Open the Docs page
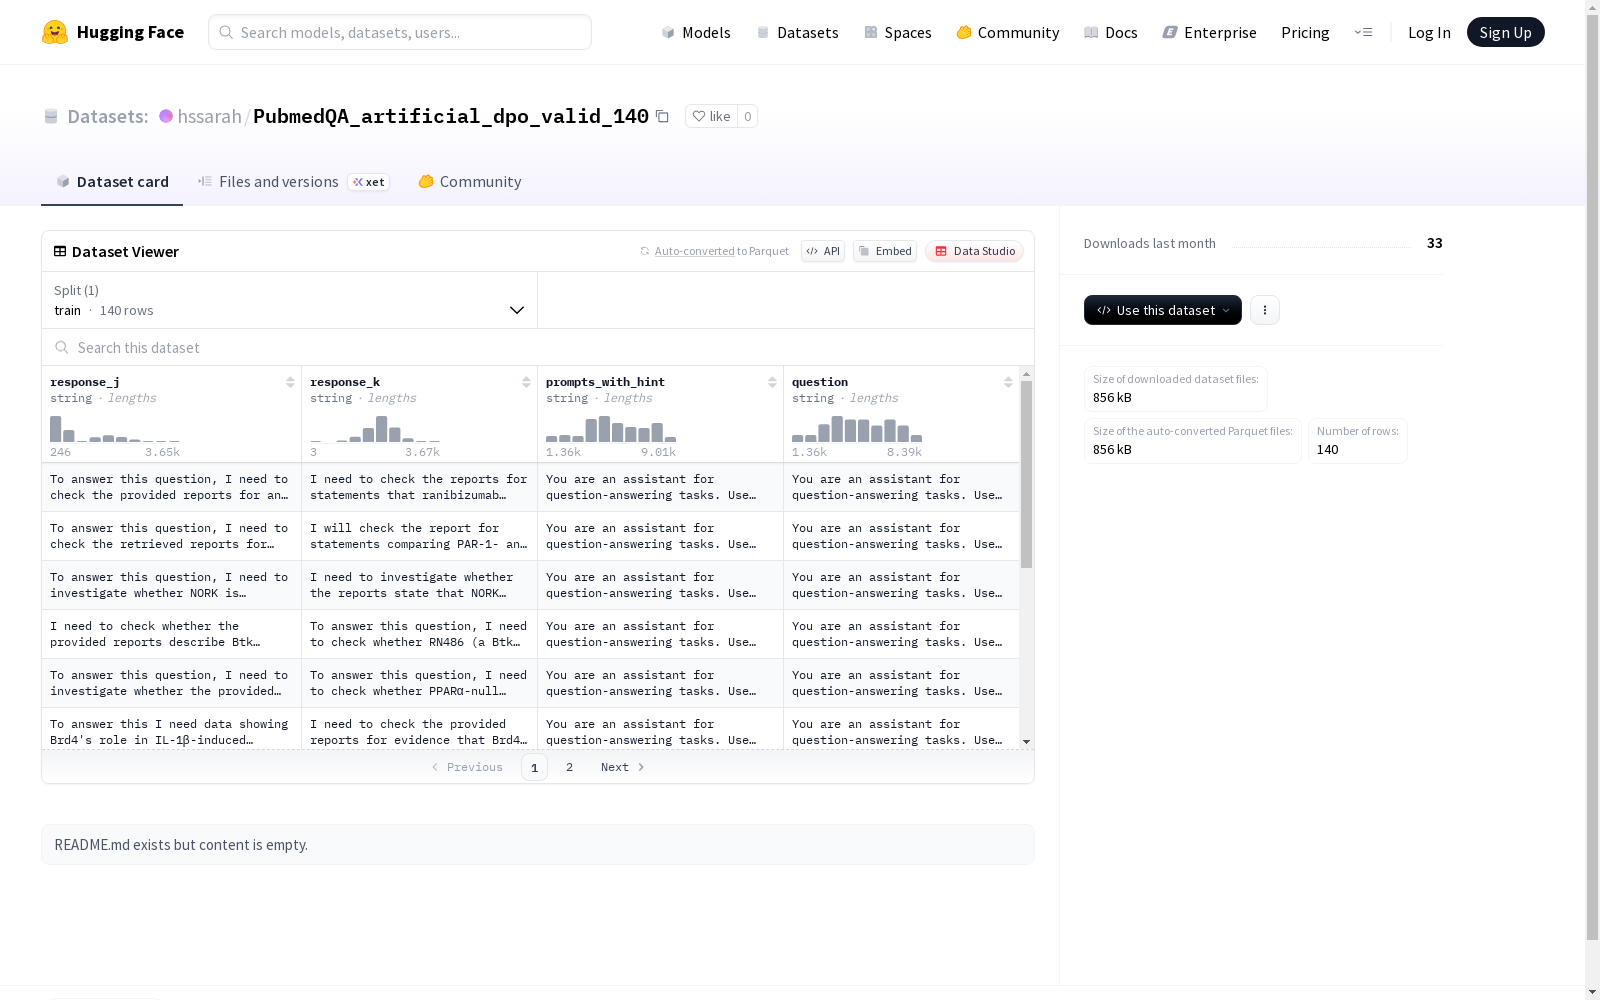The image size is (1600, 1000). pos(1111,32)
